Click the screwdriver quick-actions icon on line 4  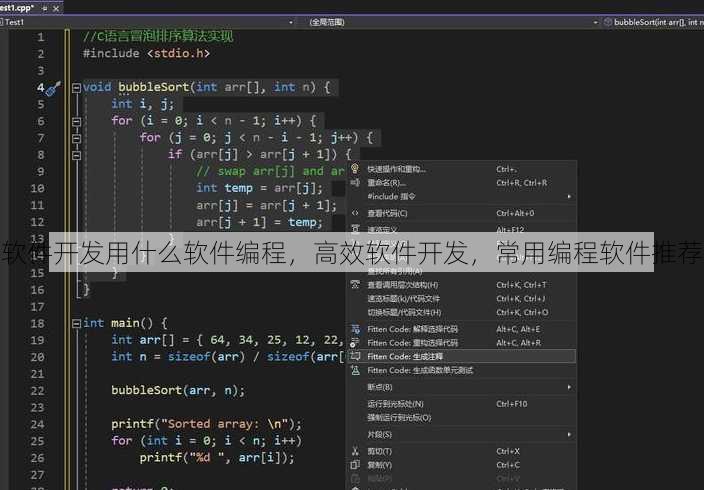click(x=53, y=89)
